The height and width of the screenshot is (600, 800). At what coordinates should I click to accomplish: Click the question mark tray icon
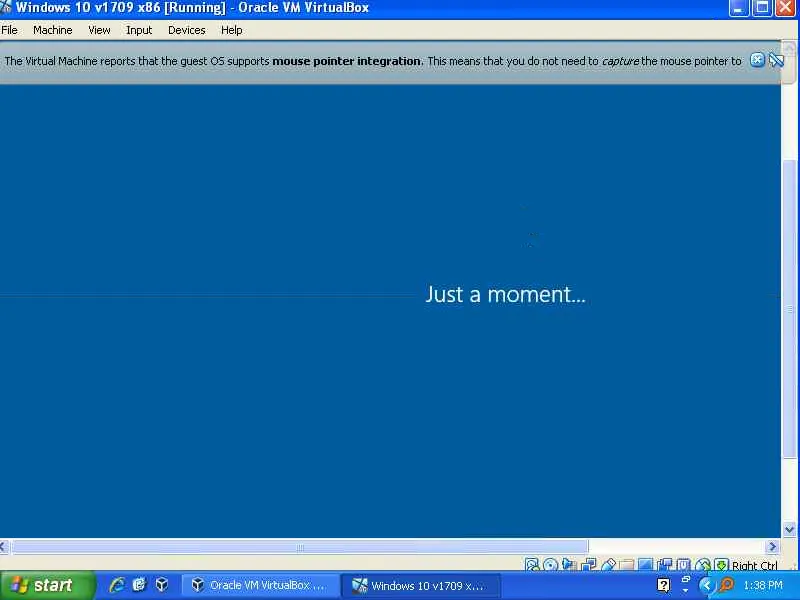click(x=663, y=586)
